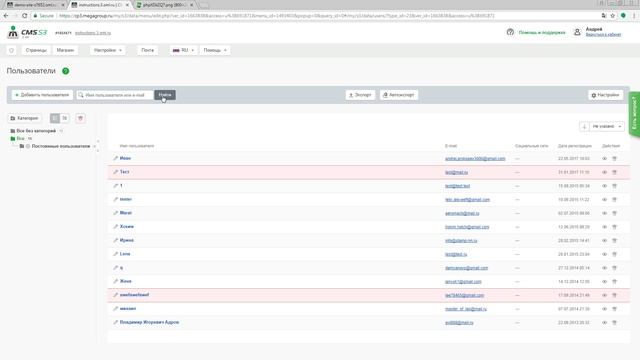Toggle the eye icon in Женя's row
Viewport: 640px width, 360px height.
point(604,282)
